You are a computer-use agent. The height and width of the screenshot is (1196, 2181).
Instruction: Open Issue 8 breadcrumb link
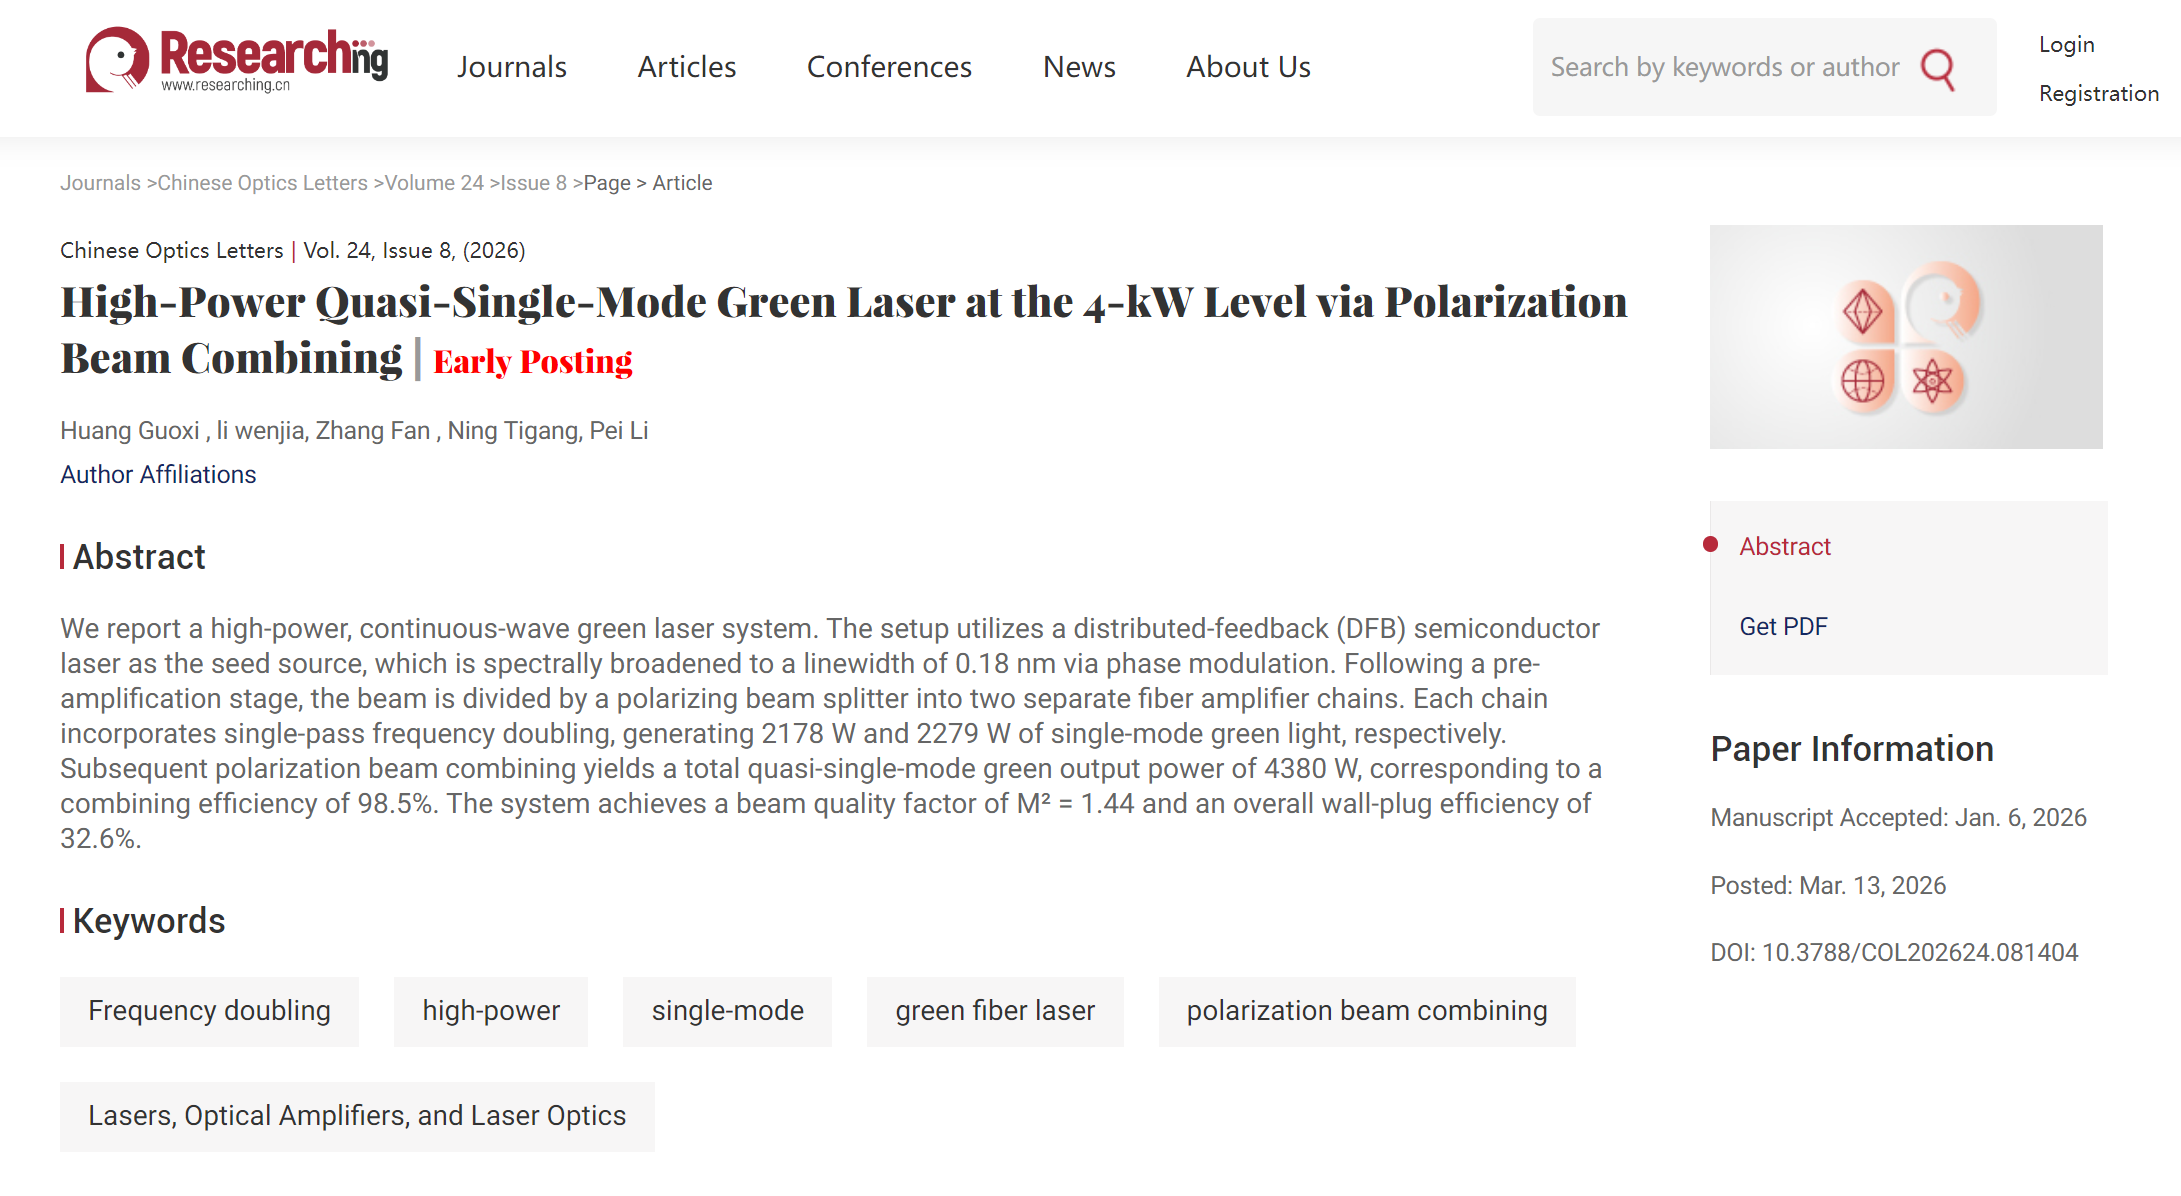coord(533,183)
